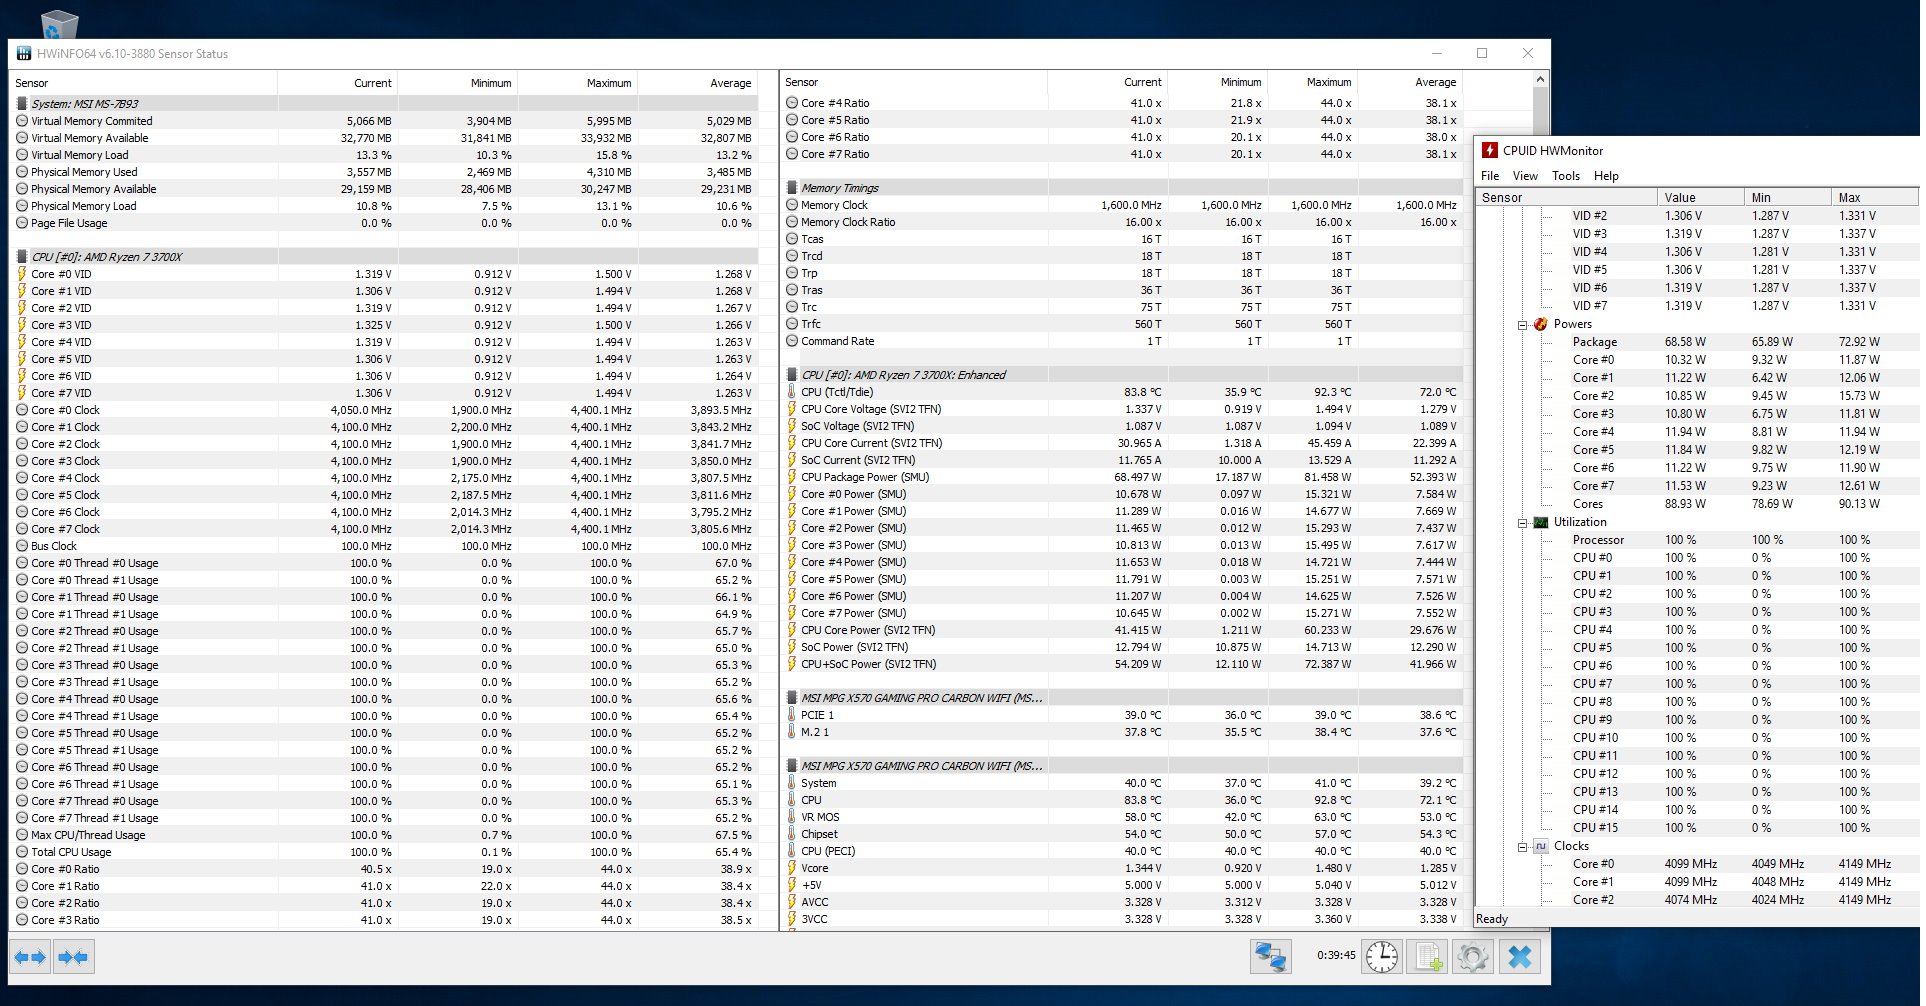Click the clock icon beside Bus Clock
This screenshot has width=1926, height=1006.
pos(22,546)
